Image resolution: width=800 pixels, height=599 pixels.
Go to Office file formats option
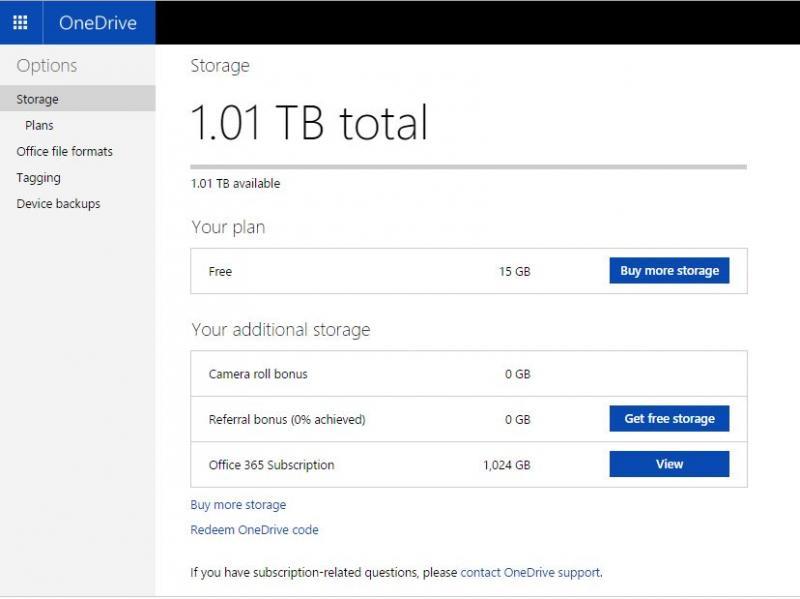[x=64, y=152]
